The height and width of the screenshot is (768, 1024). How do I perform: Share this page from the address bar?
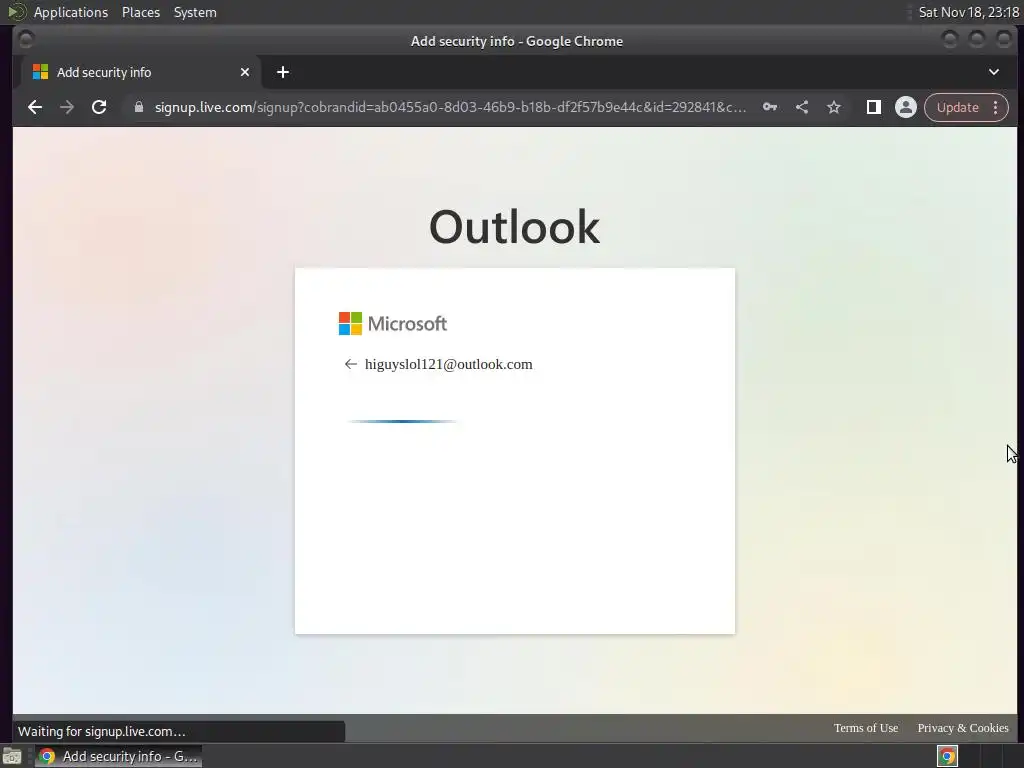click(802, 107)
